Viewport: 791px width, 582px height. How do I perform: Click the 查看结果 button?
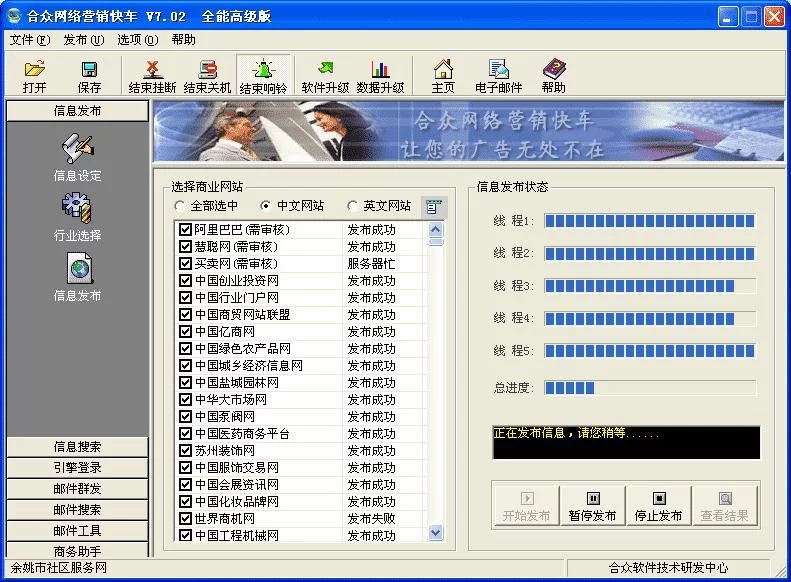click(x=724, y=506)
